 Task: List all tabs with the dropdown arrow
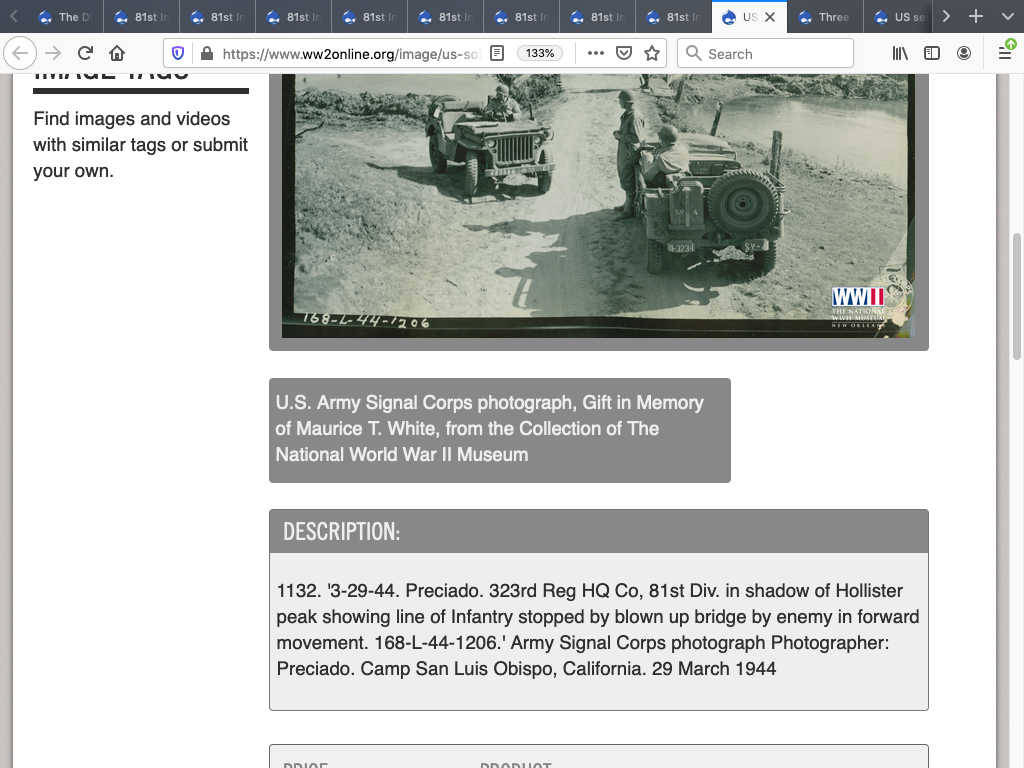click(1006, 17)
